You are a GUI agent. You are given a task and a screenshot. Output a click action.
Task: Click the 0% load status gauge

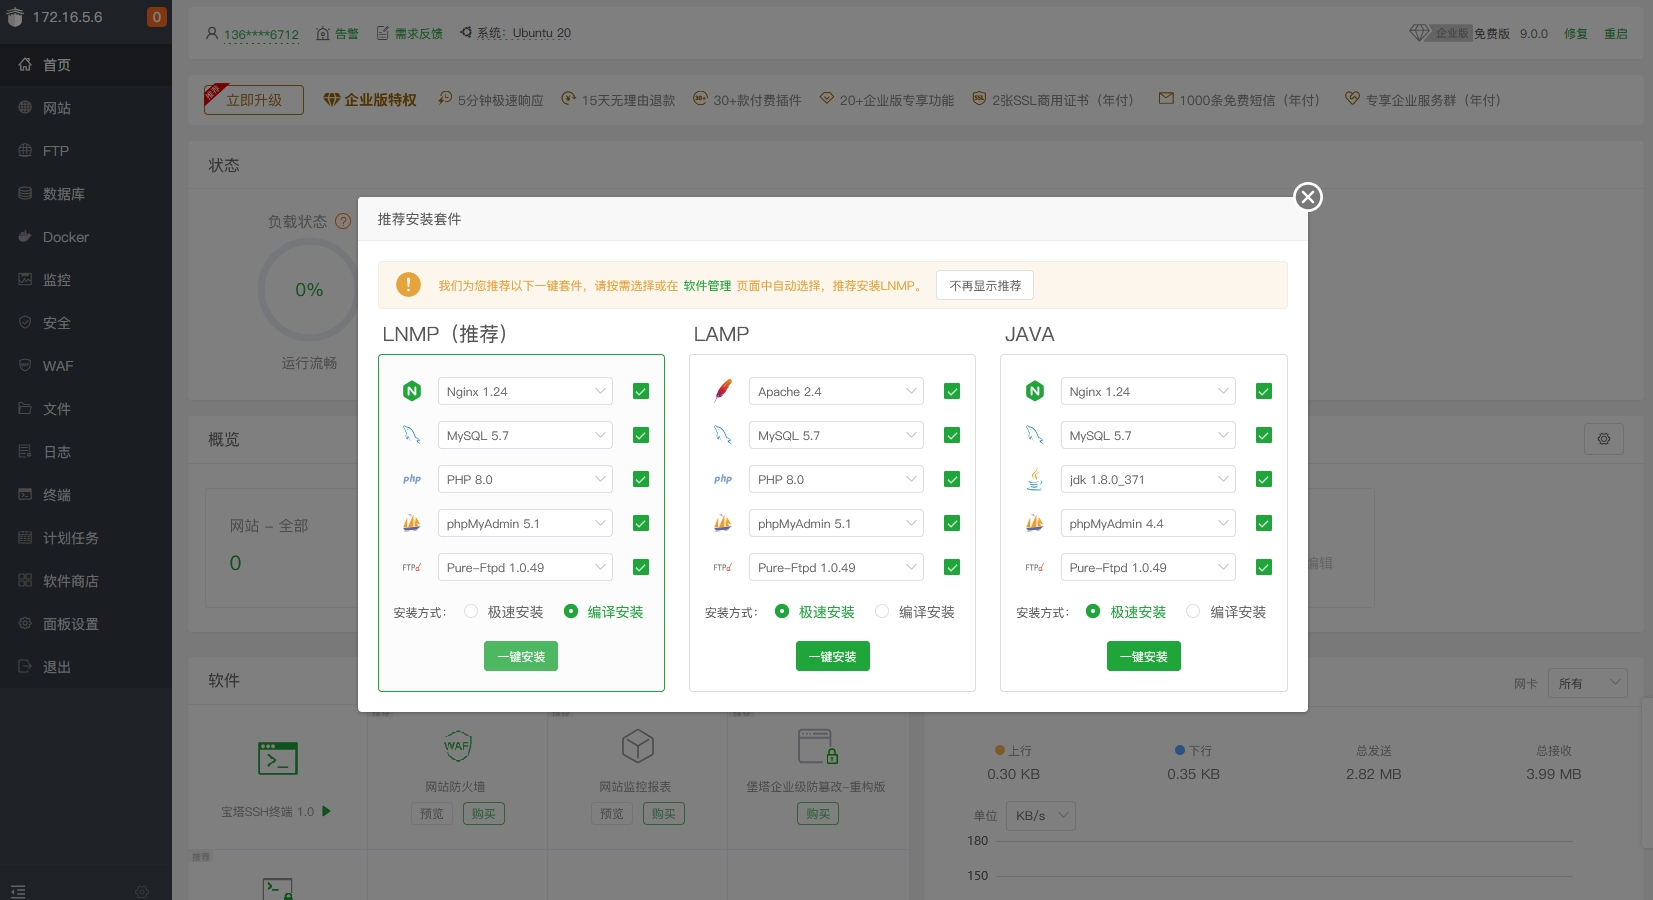coord(309,290)
